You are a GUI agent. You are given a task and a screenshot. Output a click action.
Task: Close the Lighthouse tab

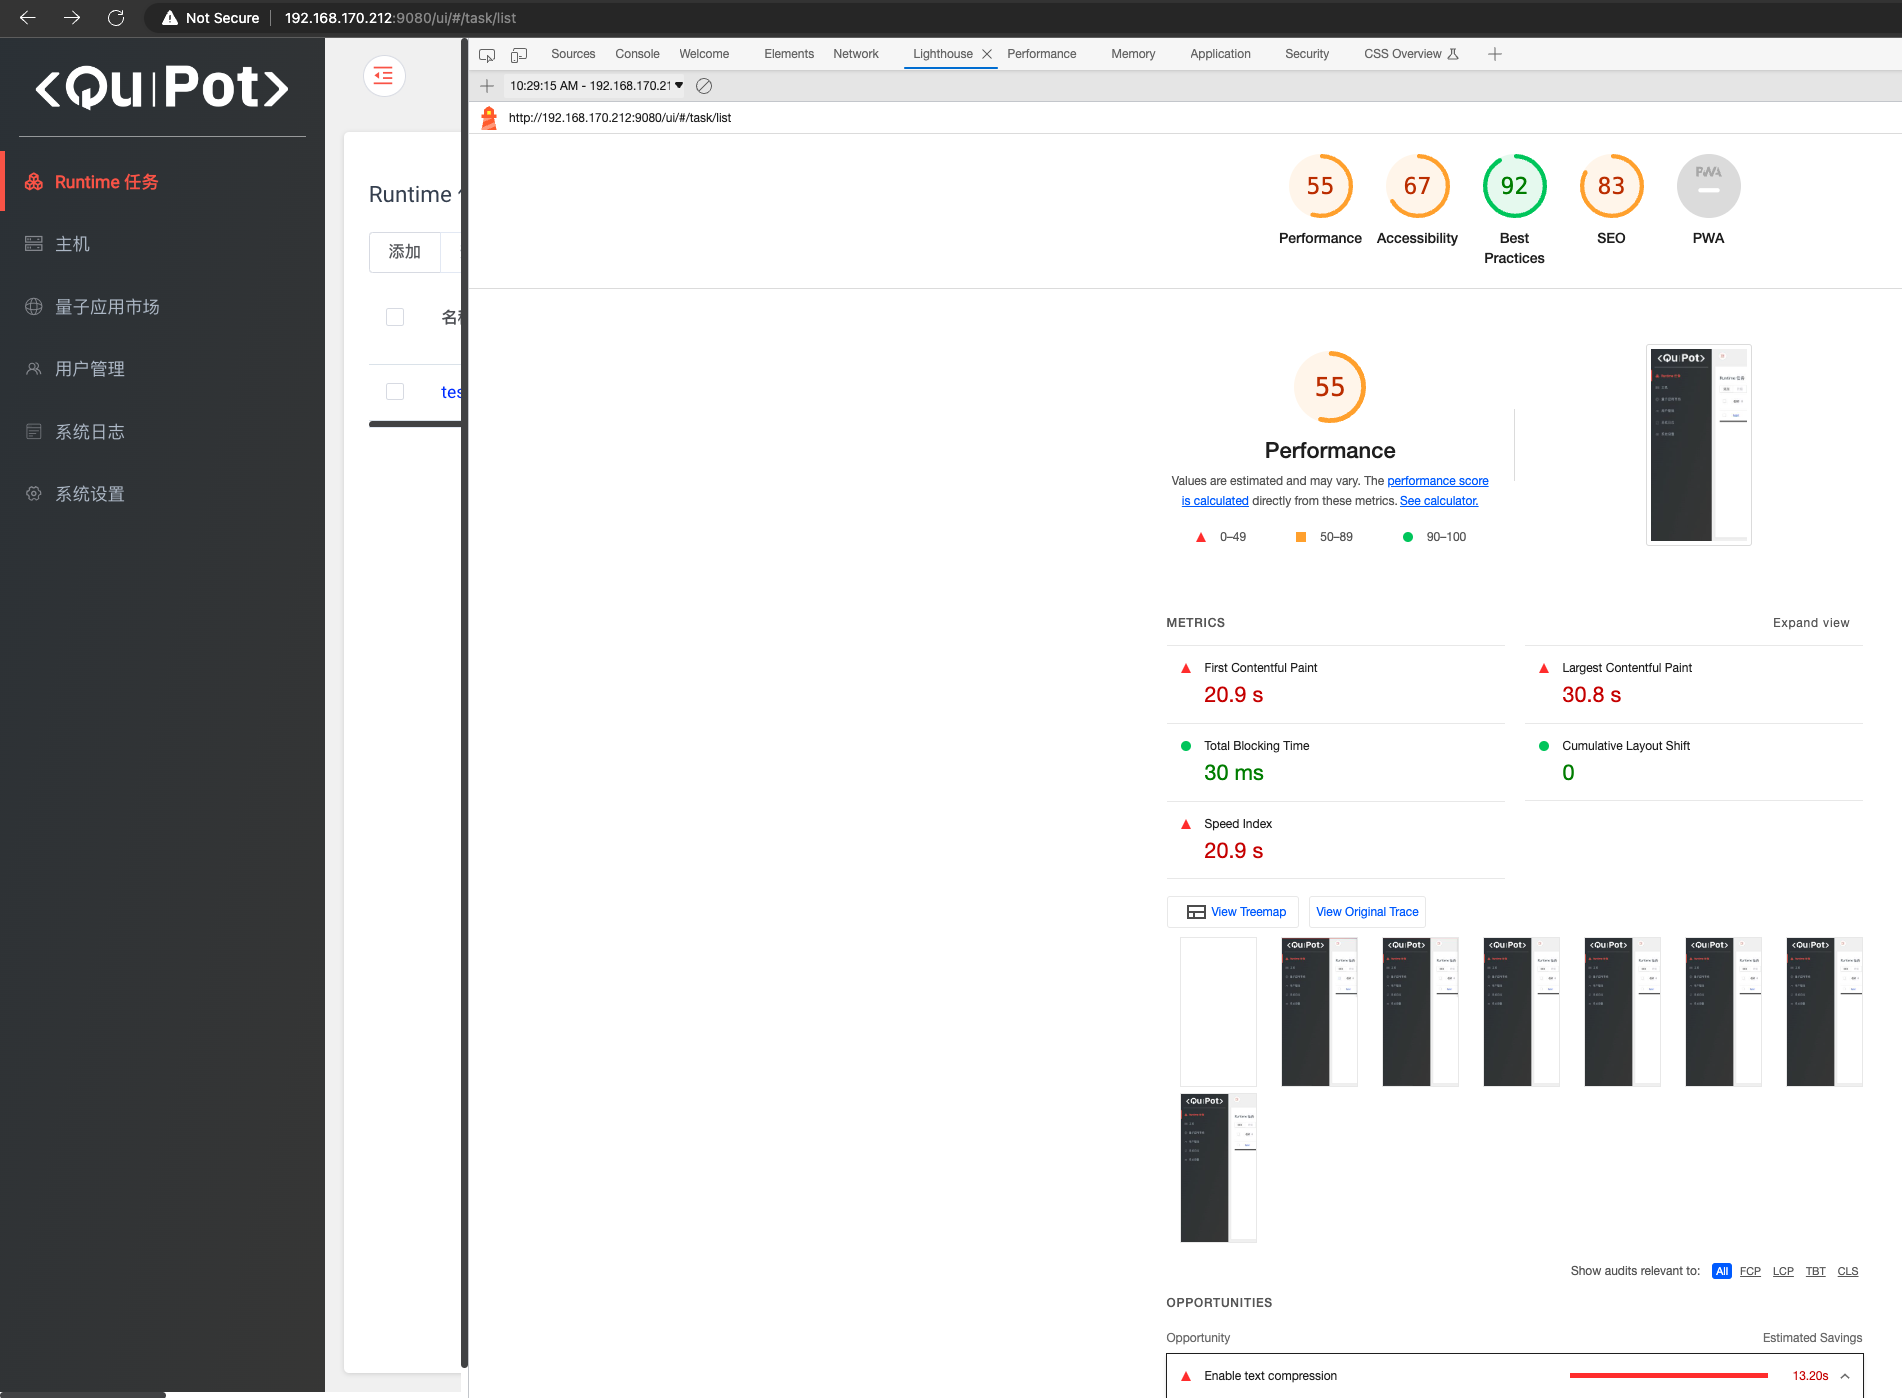(x=987, y=54)
